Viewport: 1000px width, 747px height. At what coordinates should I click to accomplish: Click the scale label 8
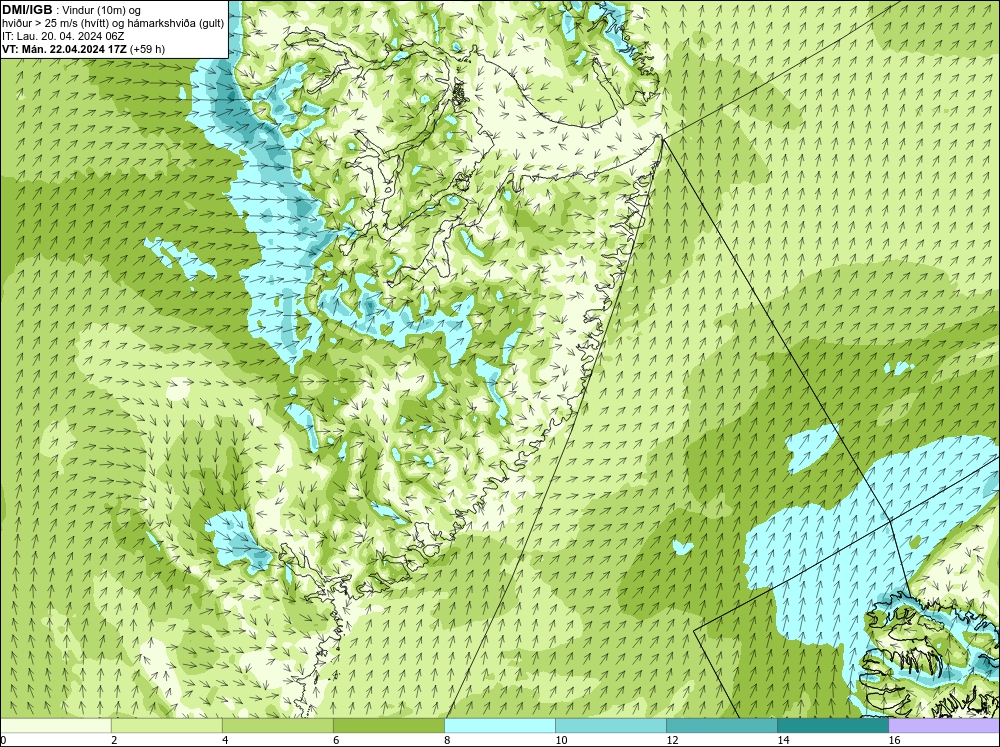447,740
